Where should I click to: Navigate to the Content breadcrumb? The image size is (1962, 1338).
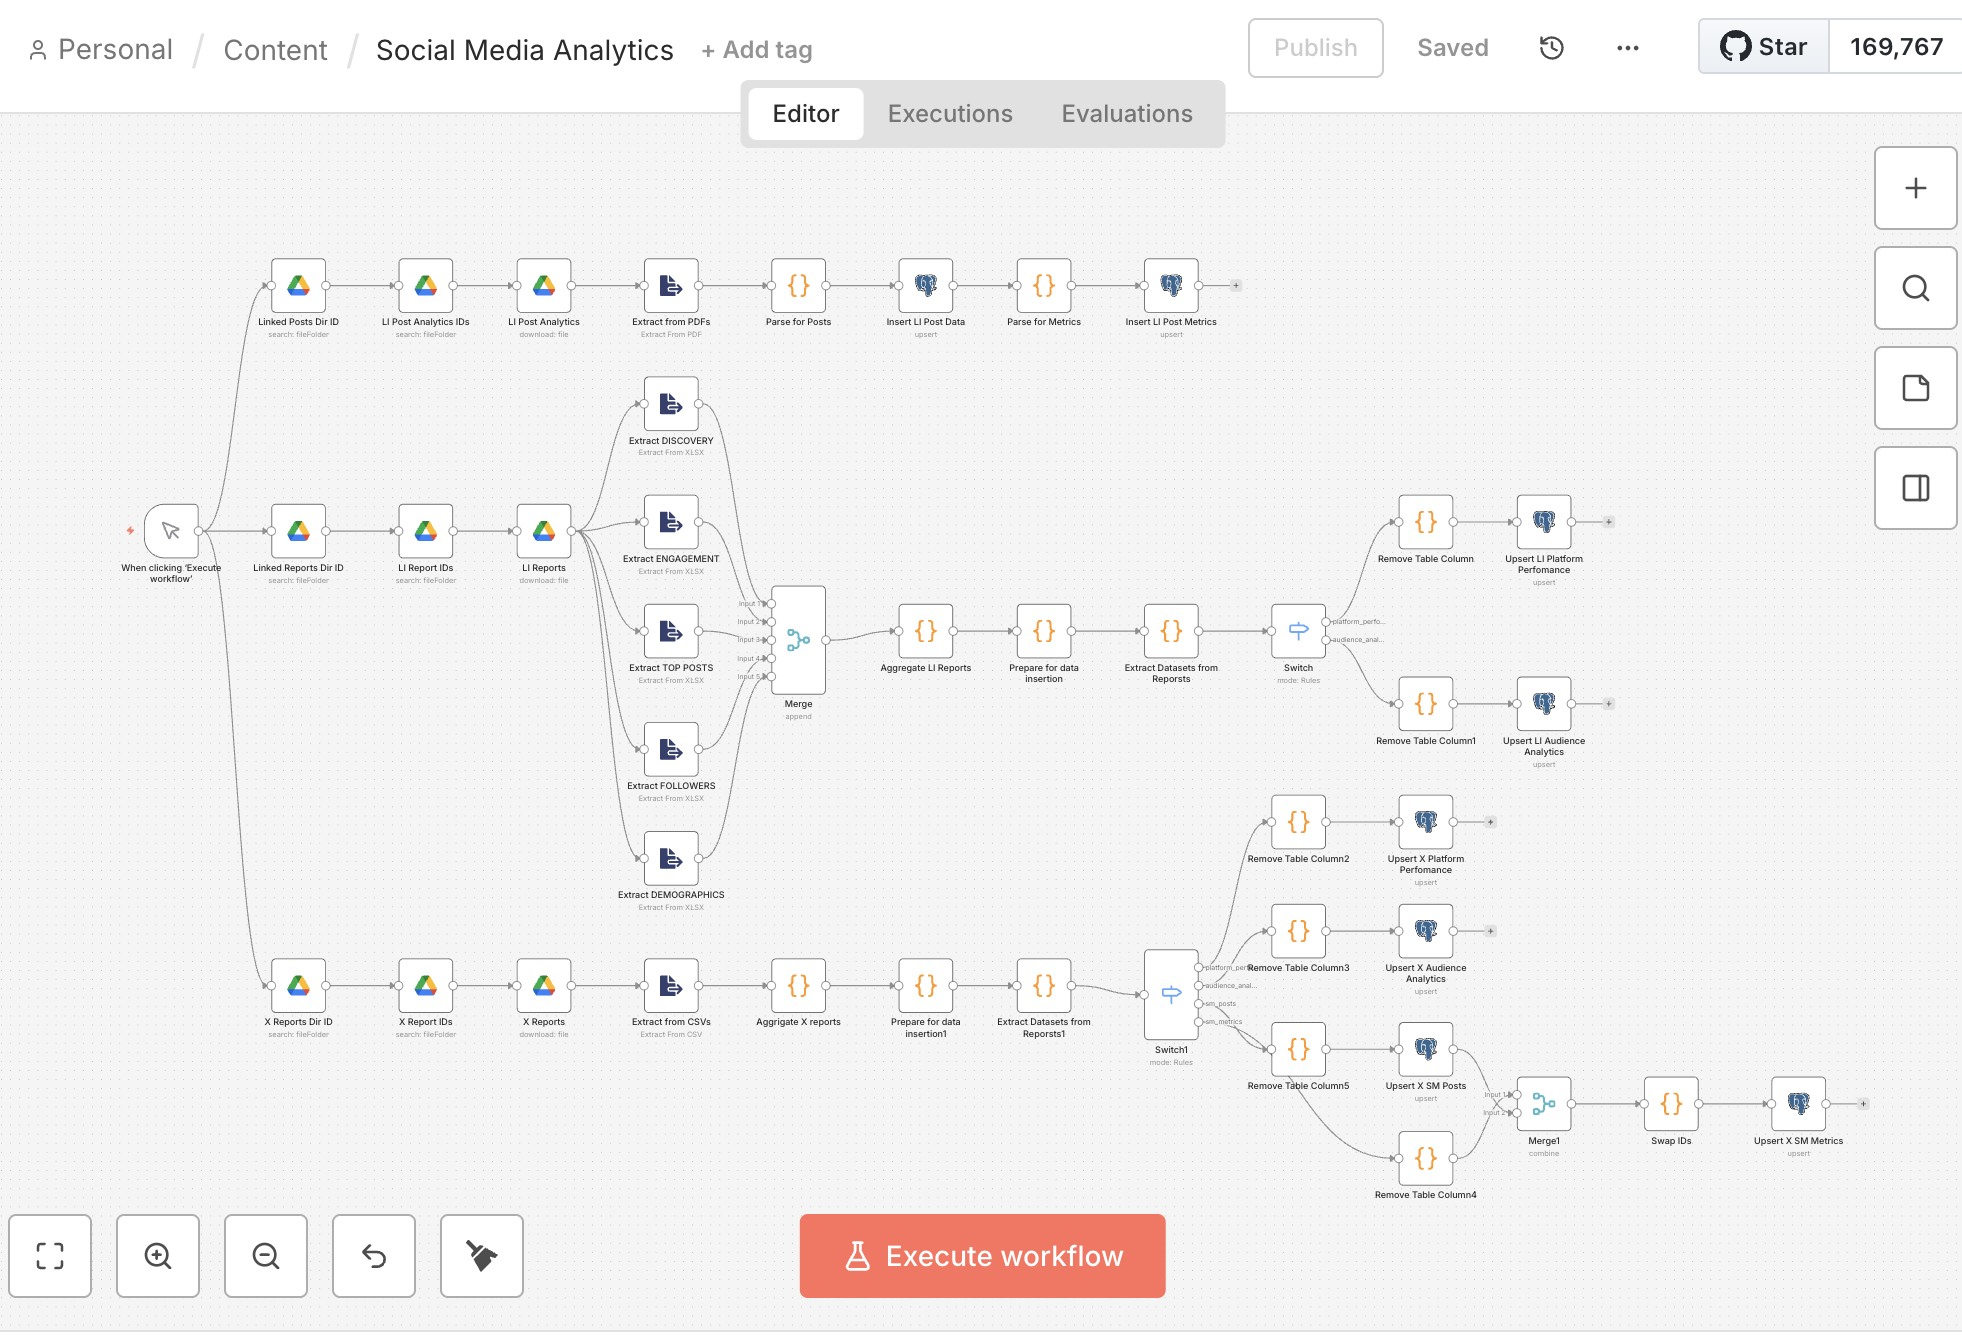tap(275, 49)
